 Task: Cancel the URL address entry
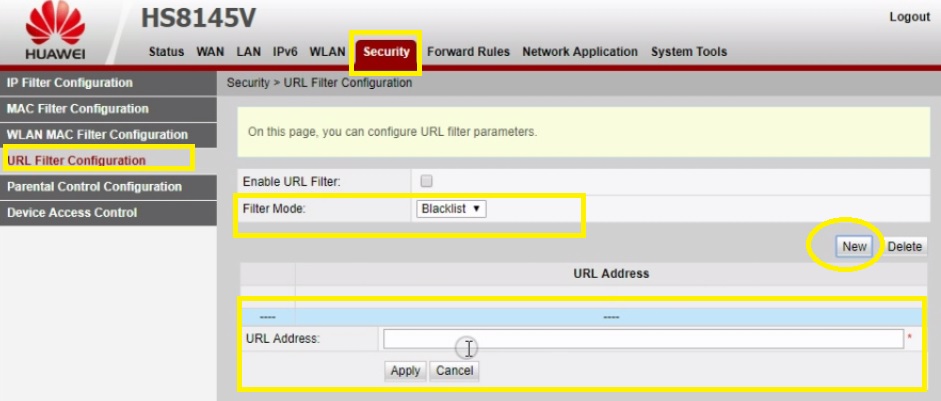[454, 370]
